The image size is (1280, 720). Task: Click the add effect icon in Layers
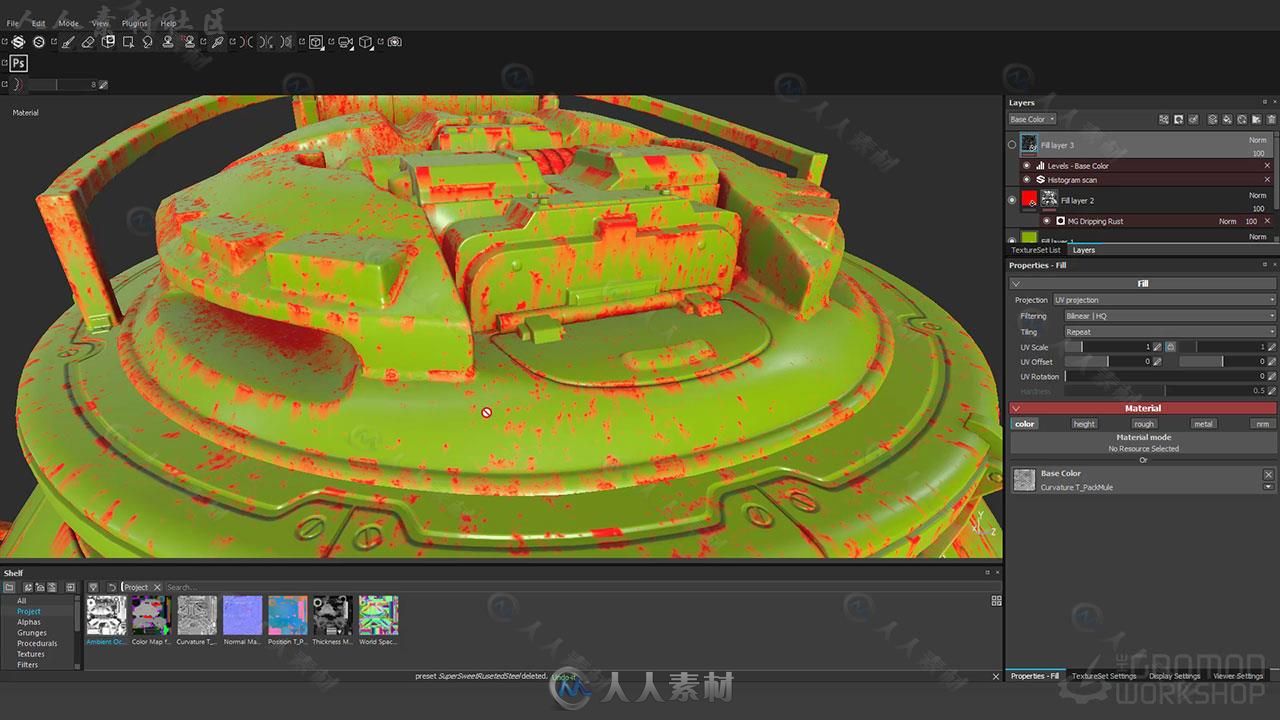[1164, 120]
